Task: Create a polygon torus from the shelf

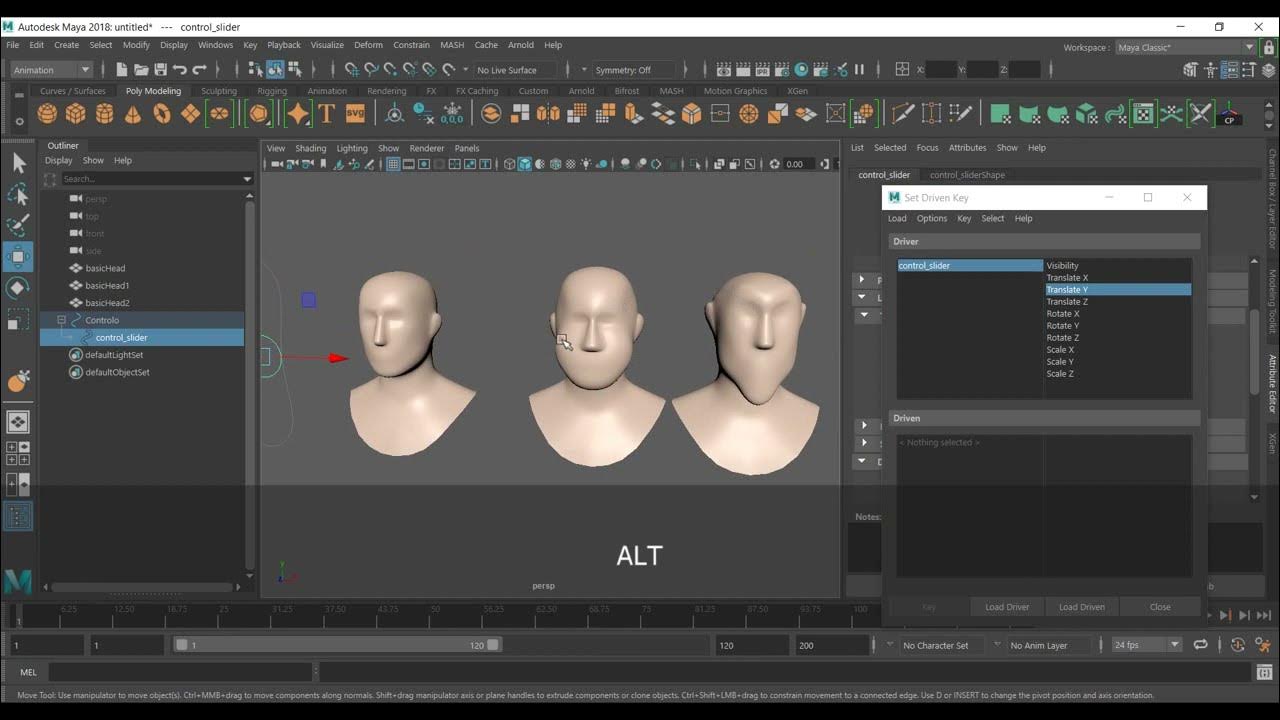Action: tap(162, 114)
